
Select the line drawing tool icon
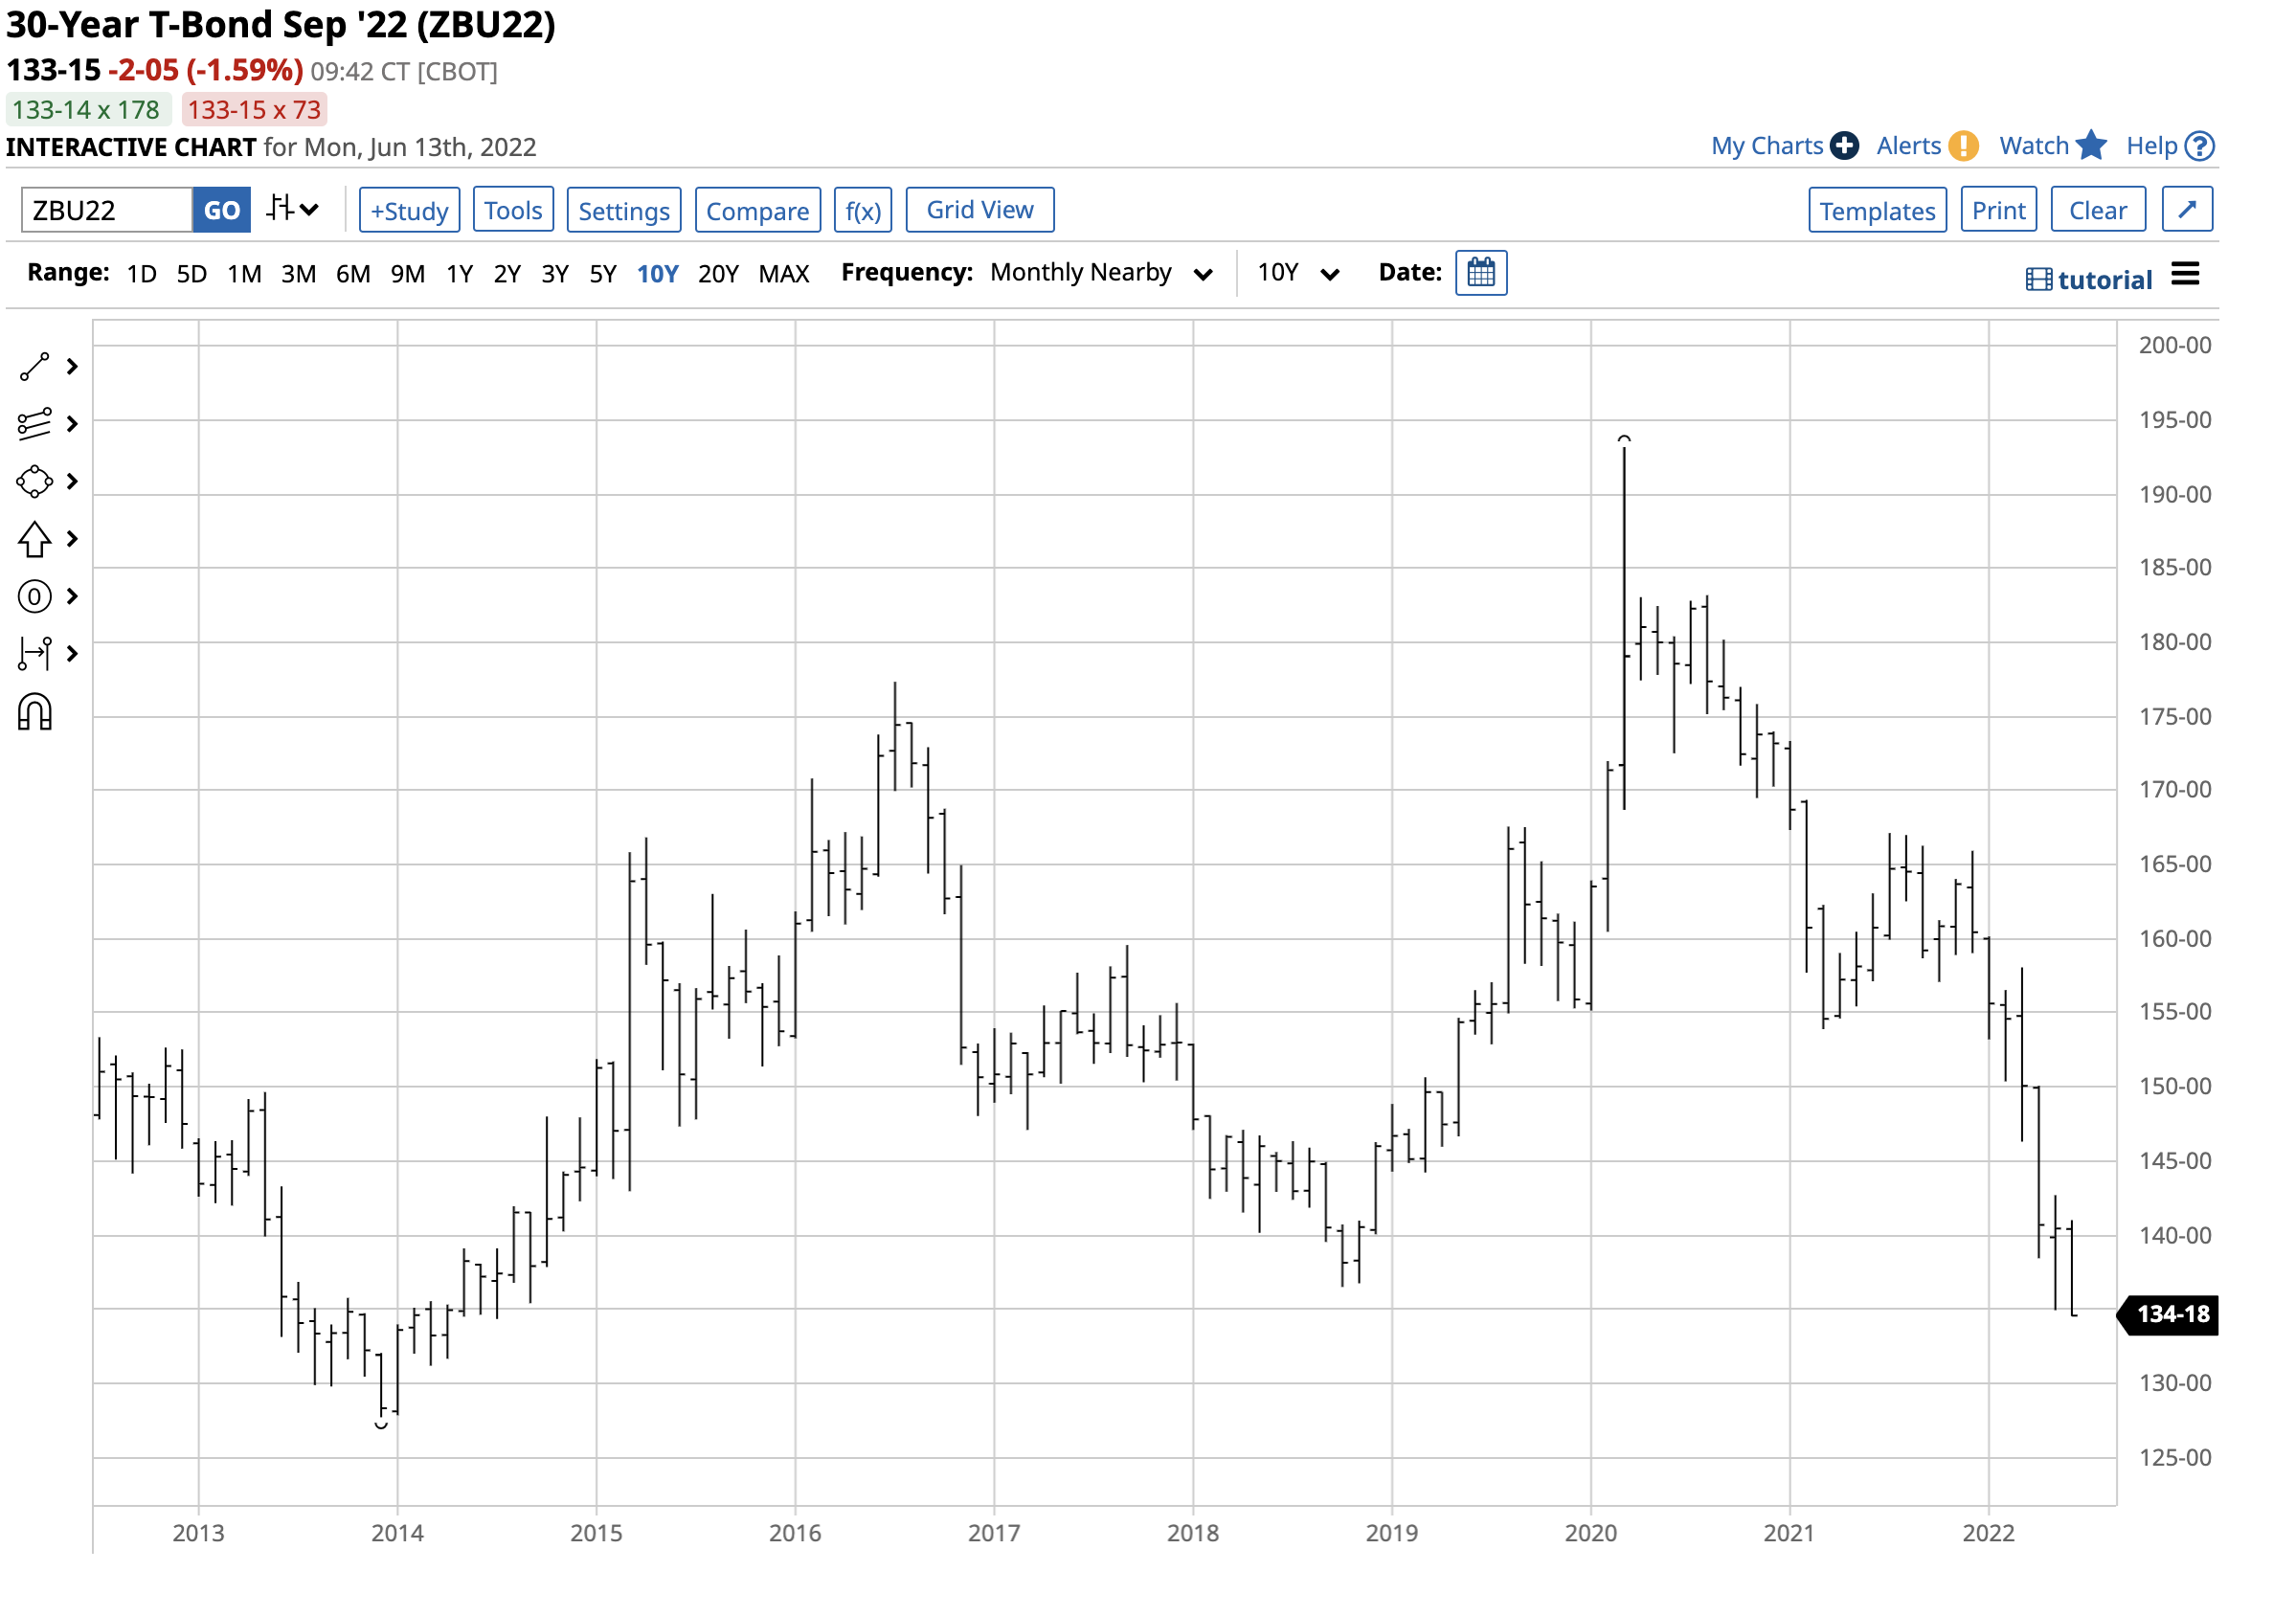[x=34, y=367]
